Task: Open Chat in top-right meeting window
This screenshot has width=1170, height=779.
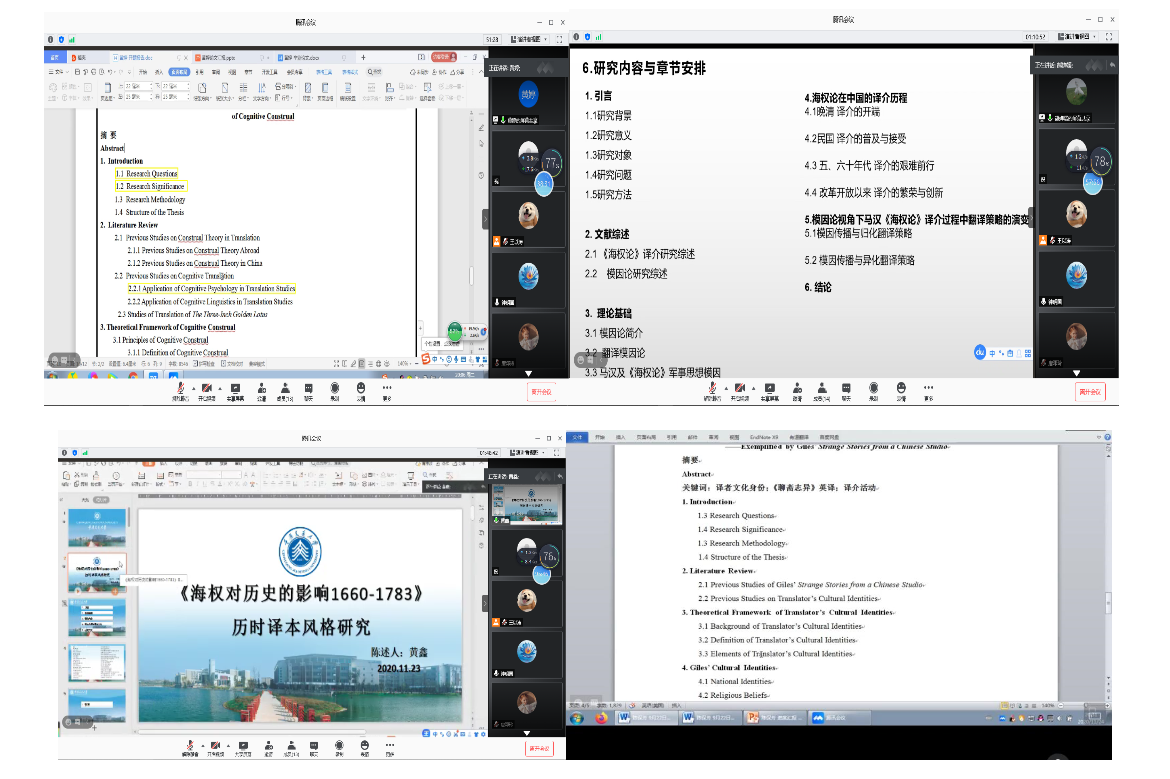Action: click(846, 391)
